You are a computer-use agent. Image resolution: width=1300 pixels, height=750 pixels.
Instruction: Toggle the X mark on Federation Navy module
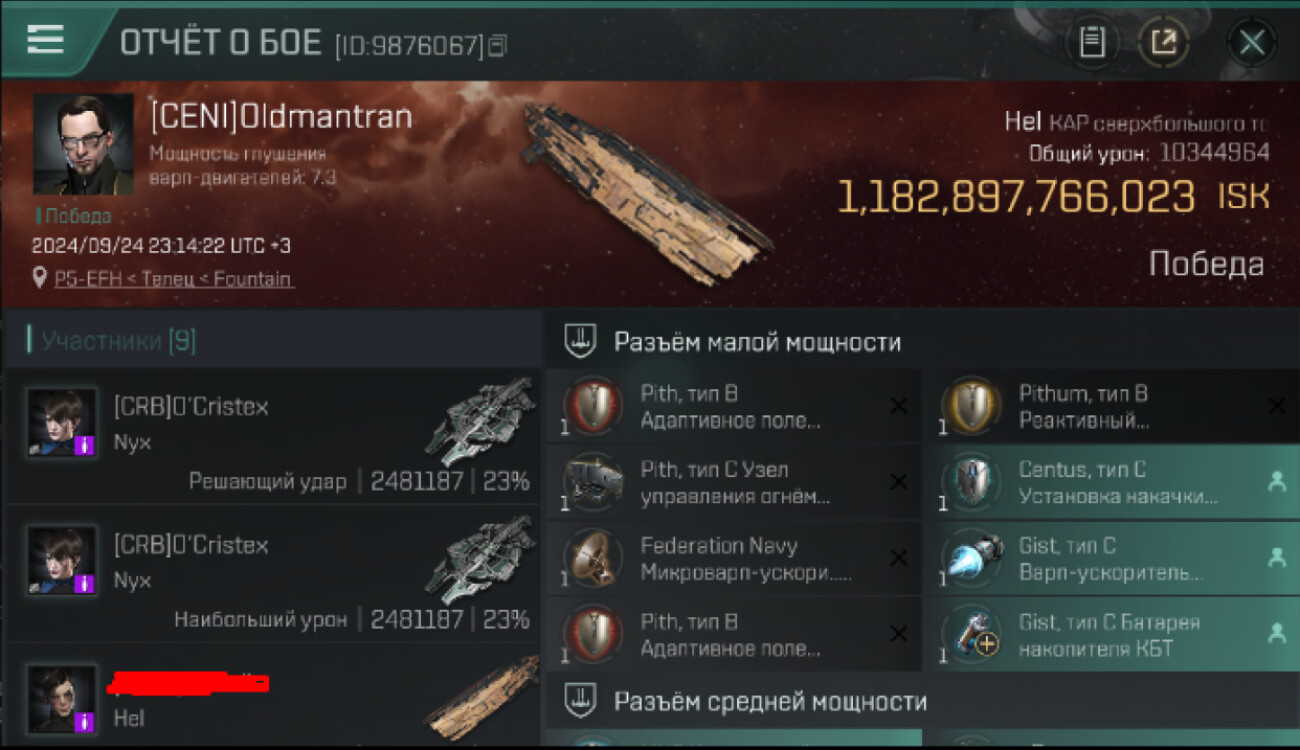898,558
